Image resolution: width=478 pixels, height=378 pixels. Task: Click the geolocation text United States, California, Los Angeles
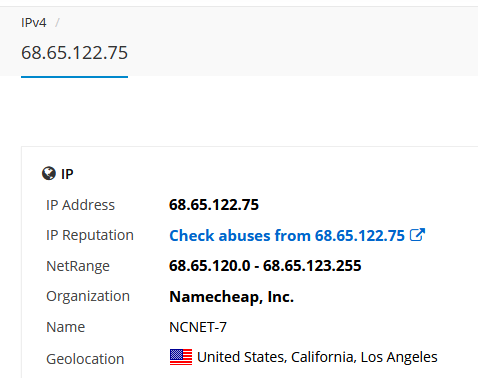click(x=317, y=357)
